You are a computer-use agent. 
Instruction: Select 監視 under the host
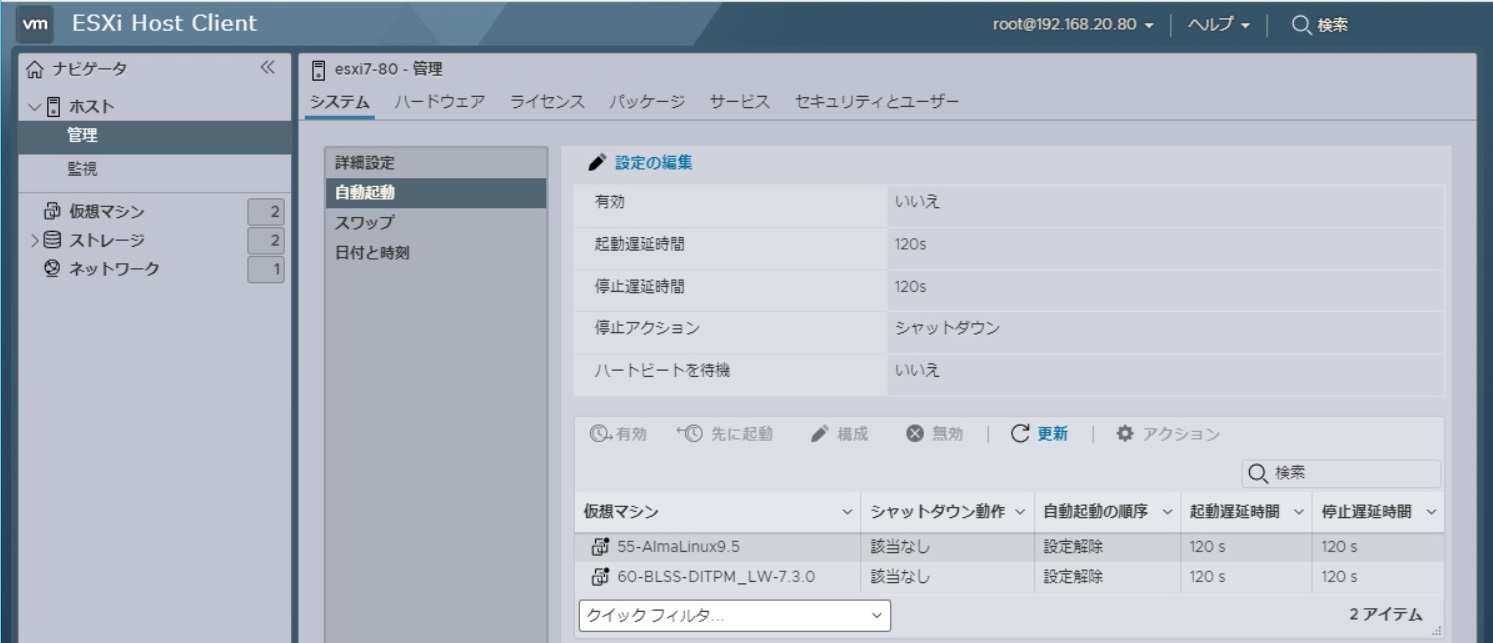pyautogui.click(x=155, y=170)
